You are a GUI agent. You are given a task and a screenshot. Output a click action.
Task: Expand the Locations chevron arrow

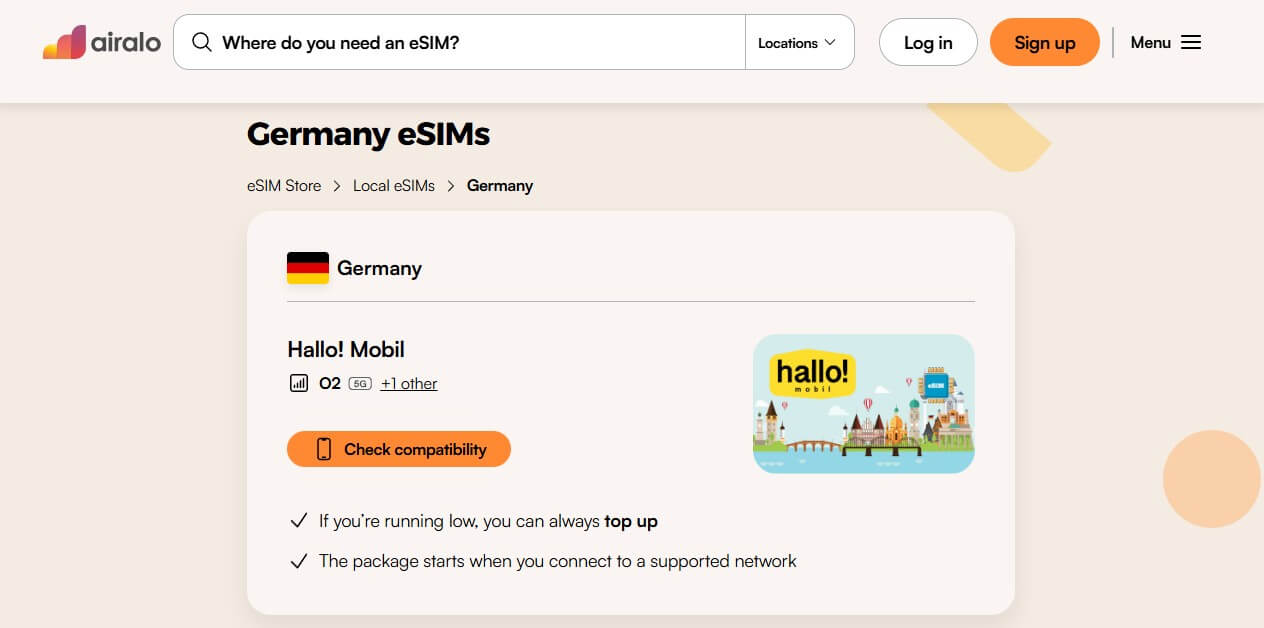click(x=829, y=43)
